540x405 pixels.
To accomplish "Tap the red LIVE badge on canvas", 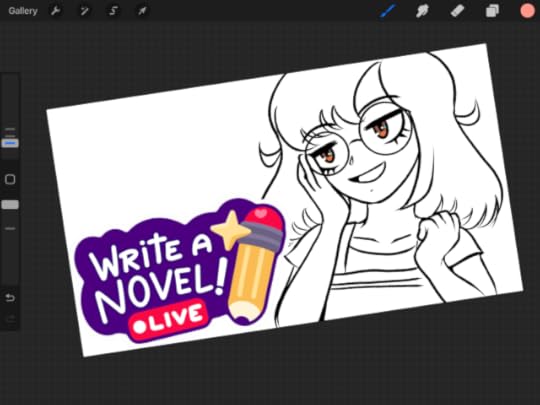I will pos(169,320).
